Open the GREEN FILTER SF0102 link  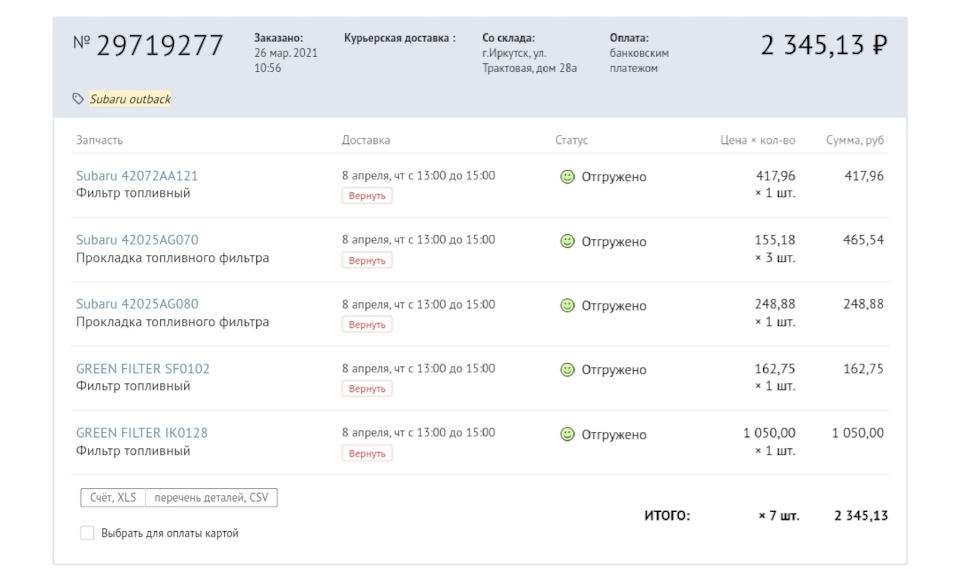coord(143,368)
